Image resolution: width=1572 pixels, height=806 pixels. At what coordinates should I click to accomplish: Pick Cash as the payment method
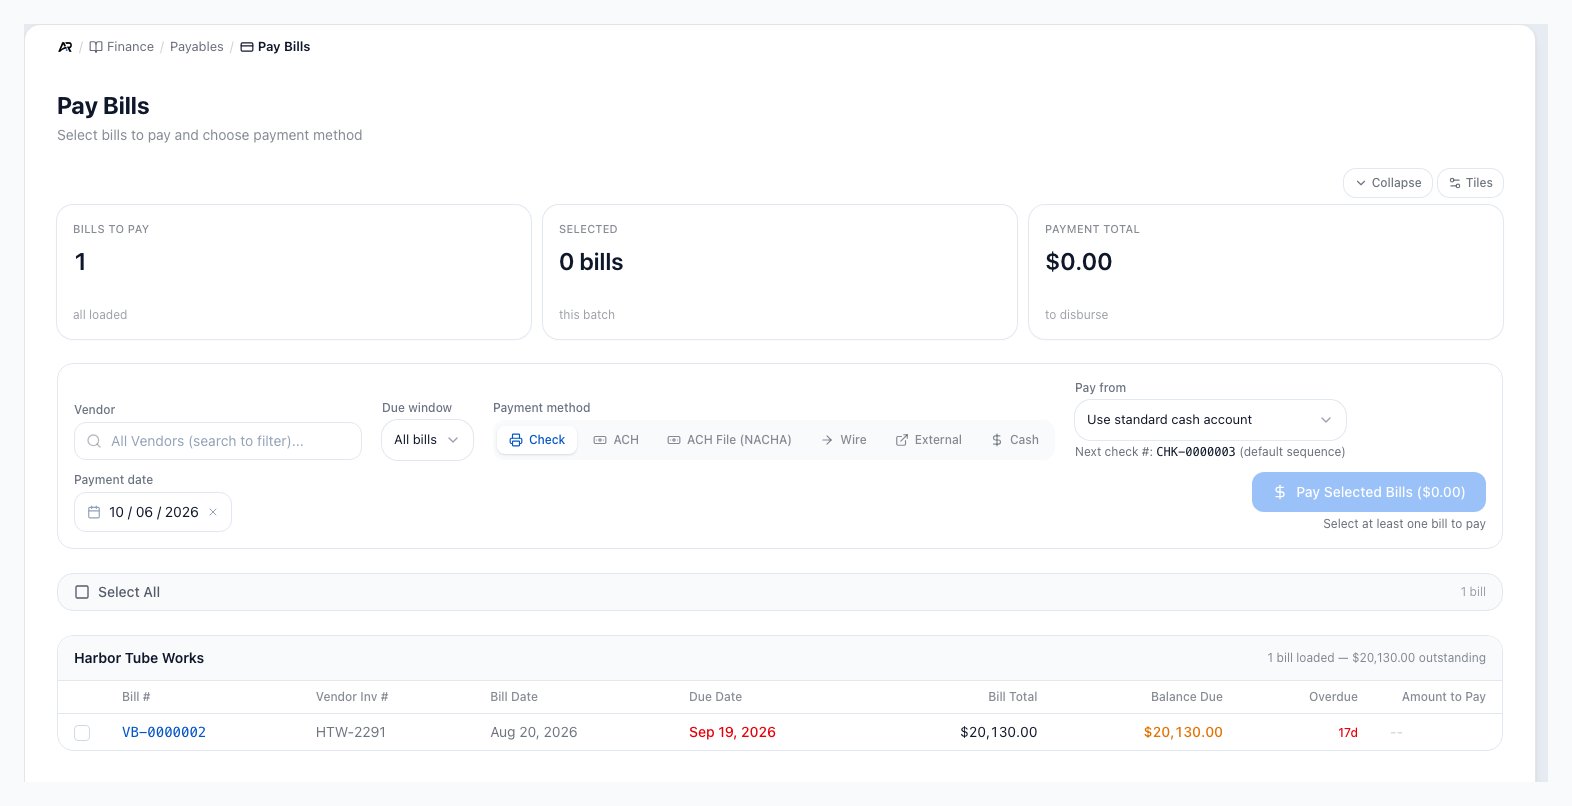tap(1015, 440)
